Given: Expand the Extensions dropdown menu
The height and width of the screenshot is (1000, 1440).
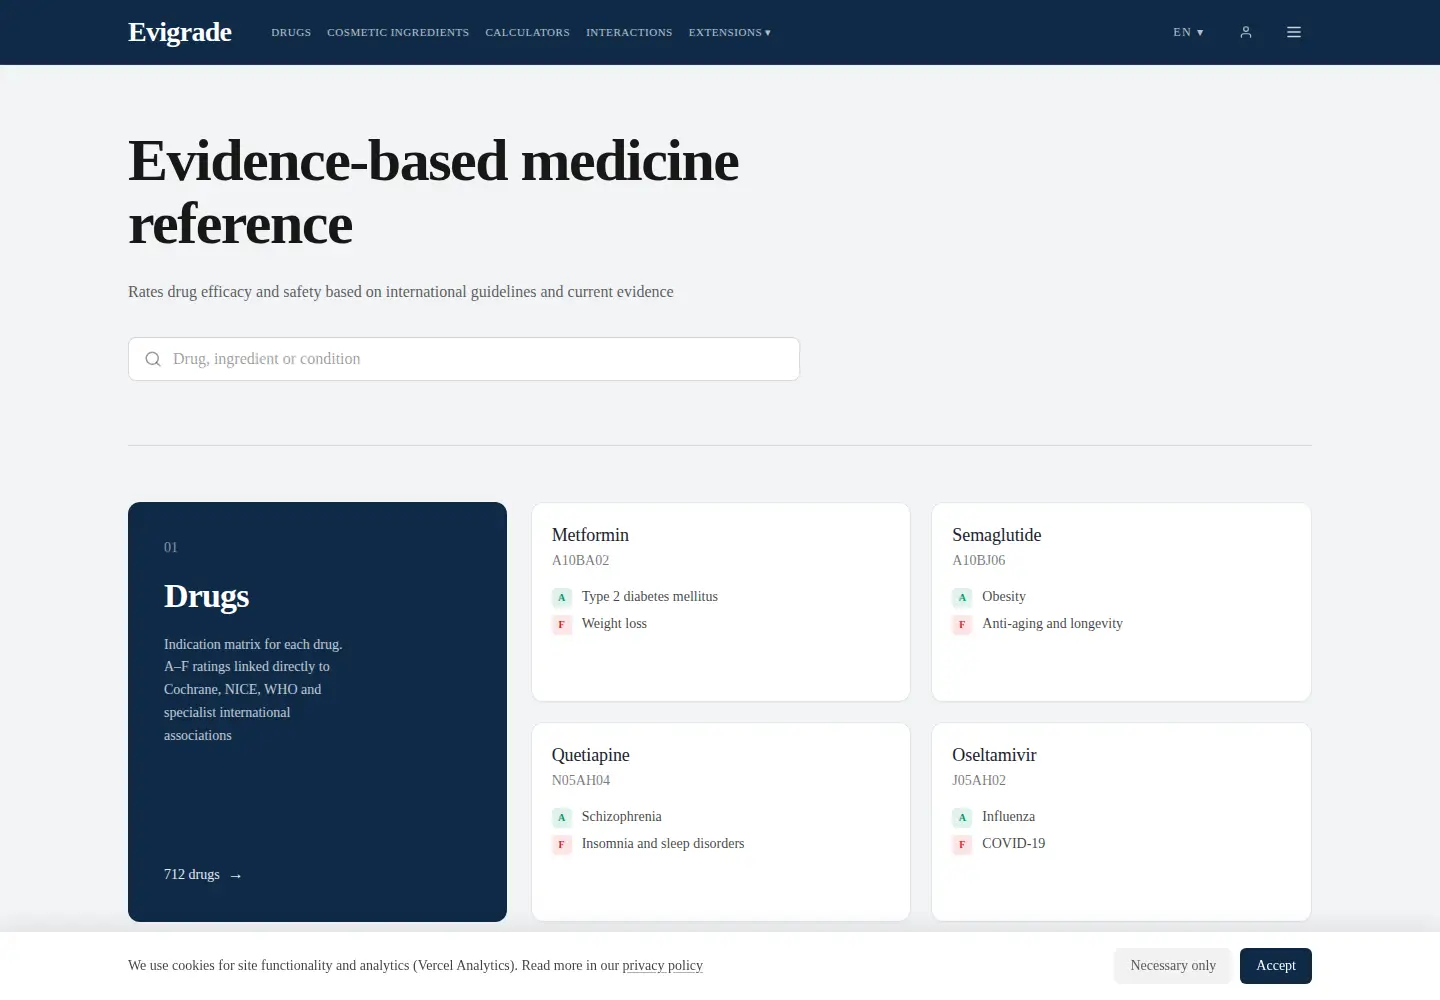Looking at the screenshot, I should (730, 32).
